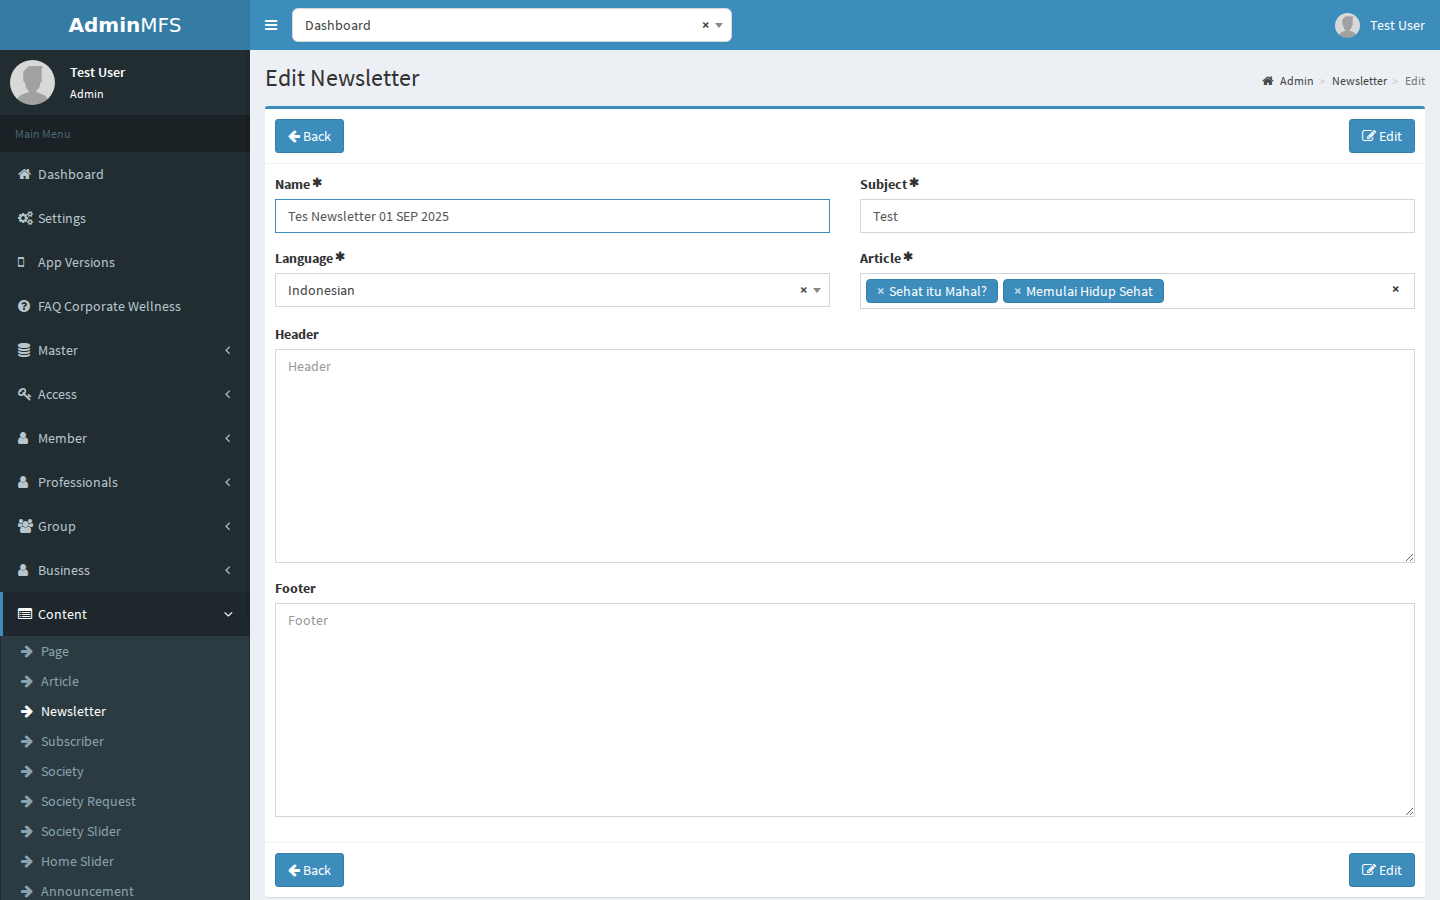Remove the 'Memulai Hidup Sehat' article tag
This screenshot has width=1440, height=900.
click(1018, 291)
